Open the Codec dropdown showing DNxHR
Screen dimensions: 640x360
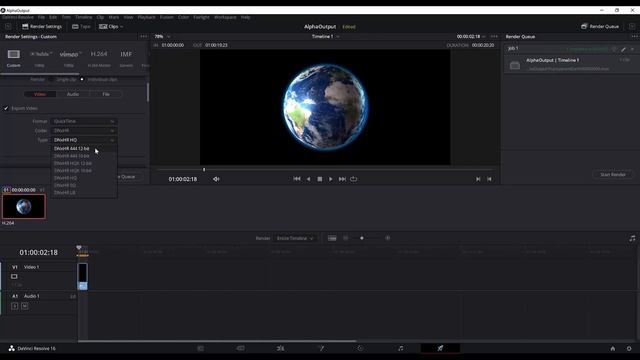point(84,131)
